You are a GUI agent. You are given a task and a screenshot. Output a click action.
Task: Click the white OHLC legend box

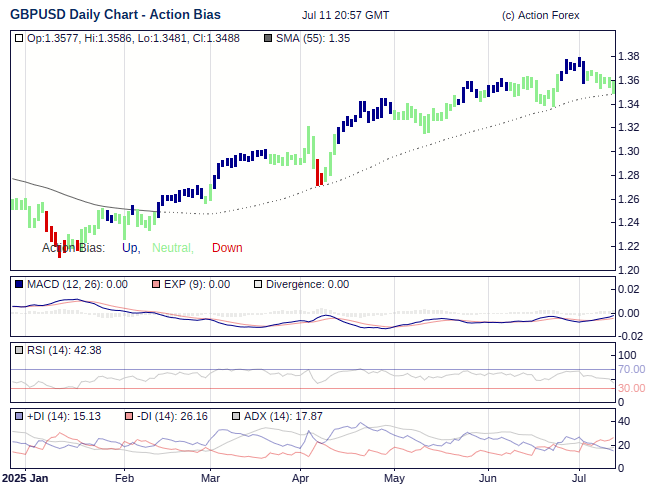[20, 38]
